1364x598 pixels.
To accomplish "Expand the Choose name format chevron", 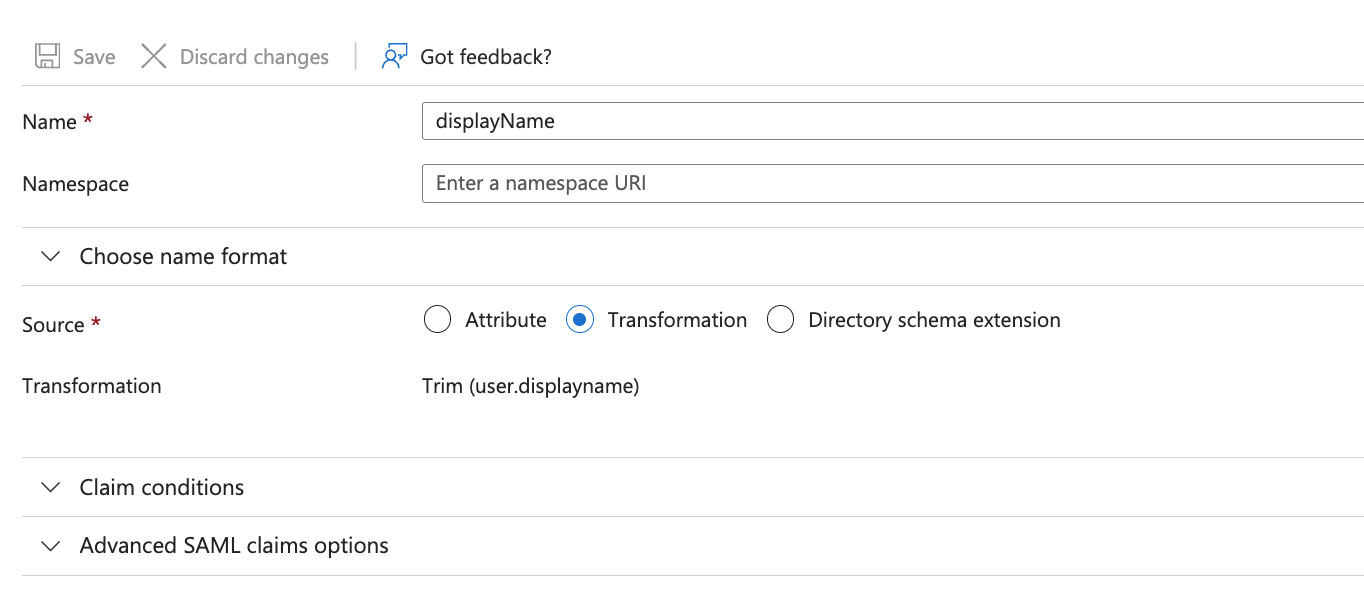I will coord(50,257).
